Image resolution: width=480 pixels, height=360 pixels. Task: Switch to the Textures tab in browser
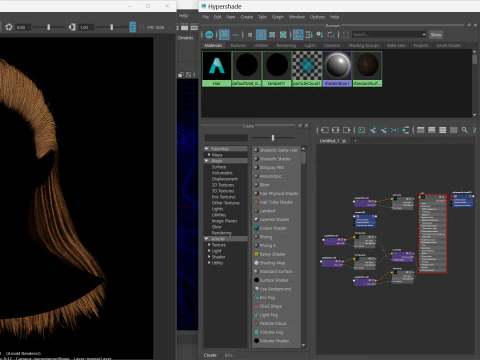(x=238, y=45)
